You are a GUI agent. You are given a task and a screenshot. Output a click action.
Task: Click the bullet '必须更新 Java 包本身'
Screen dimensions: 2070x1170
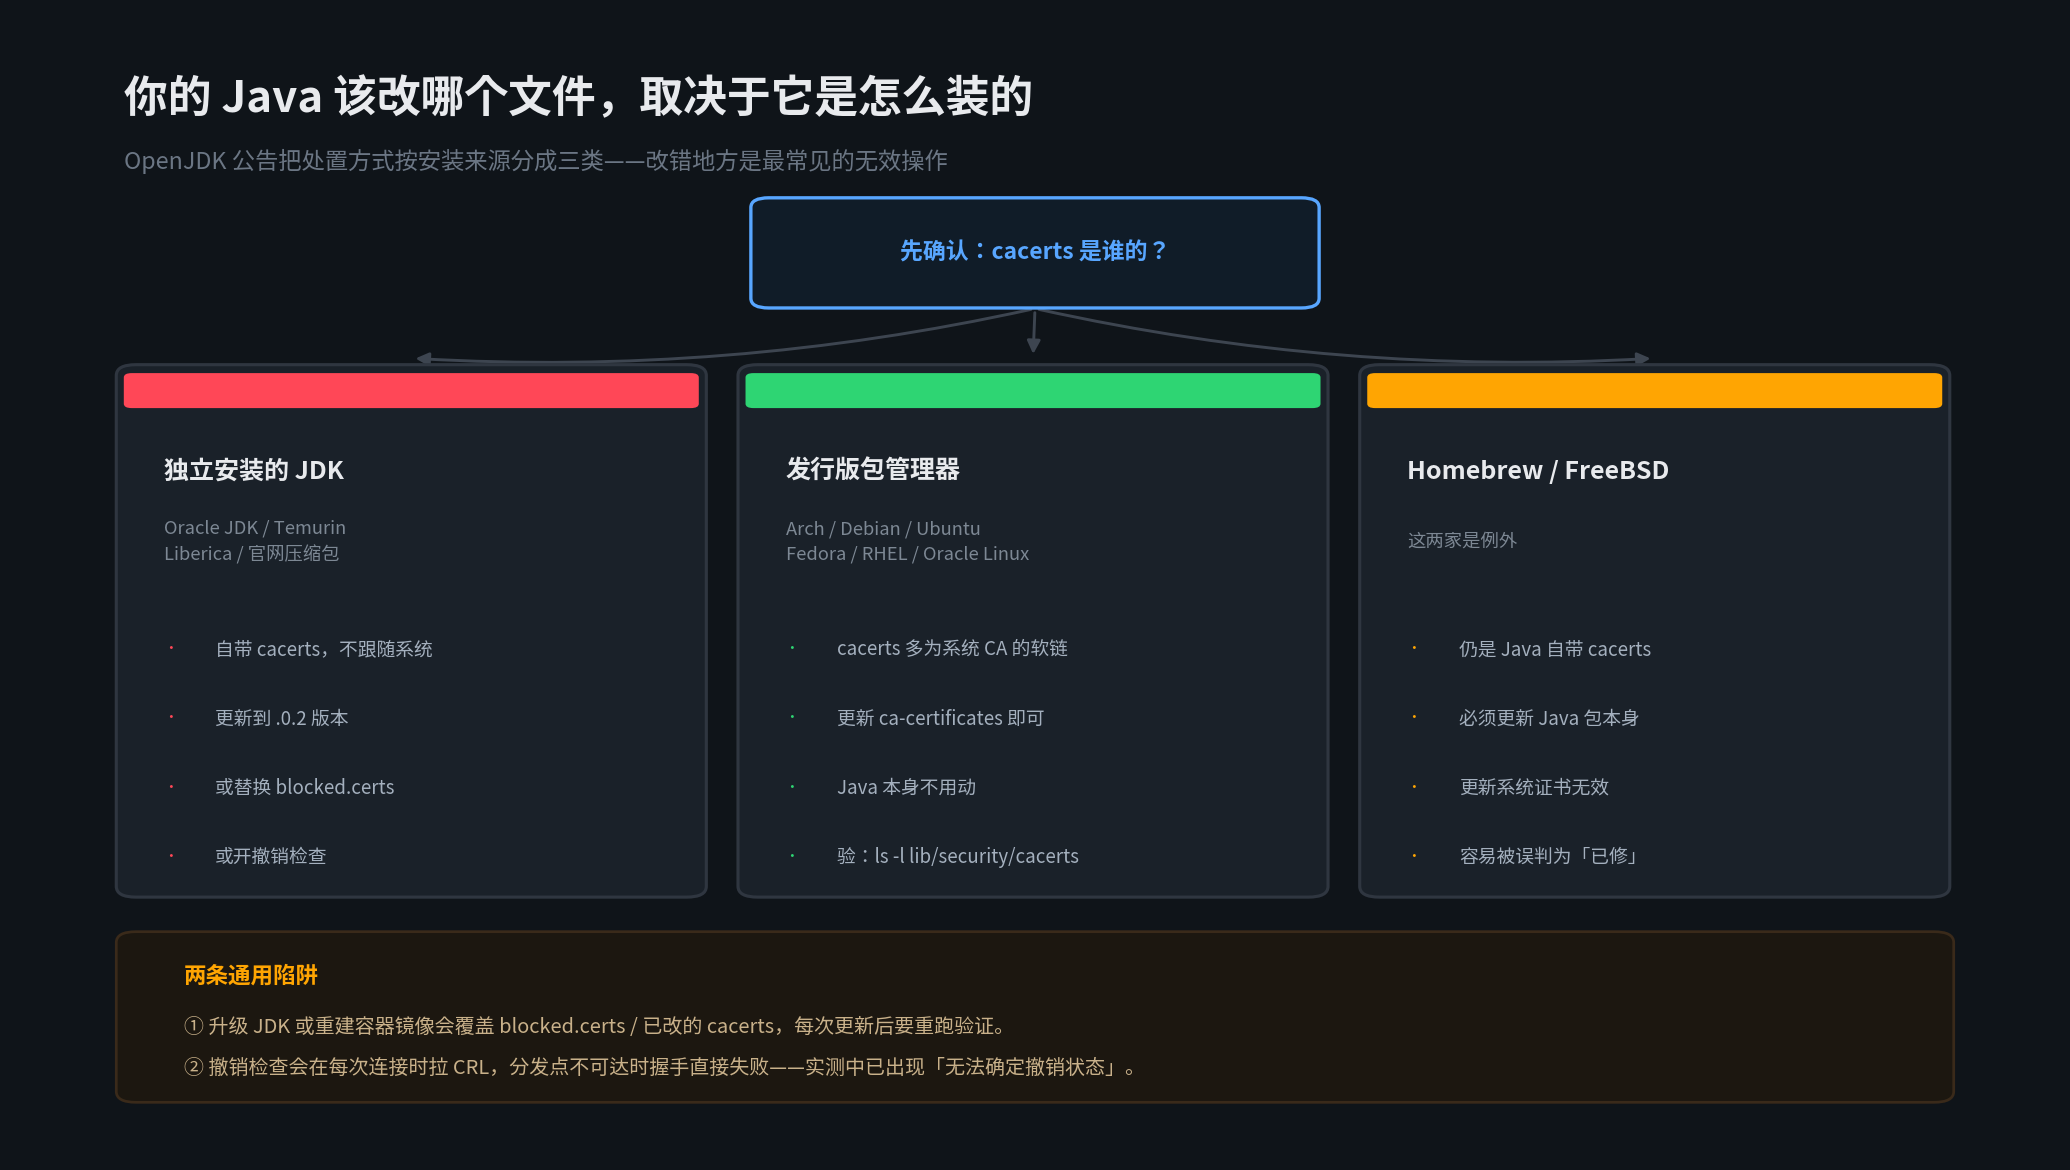1549,718
